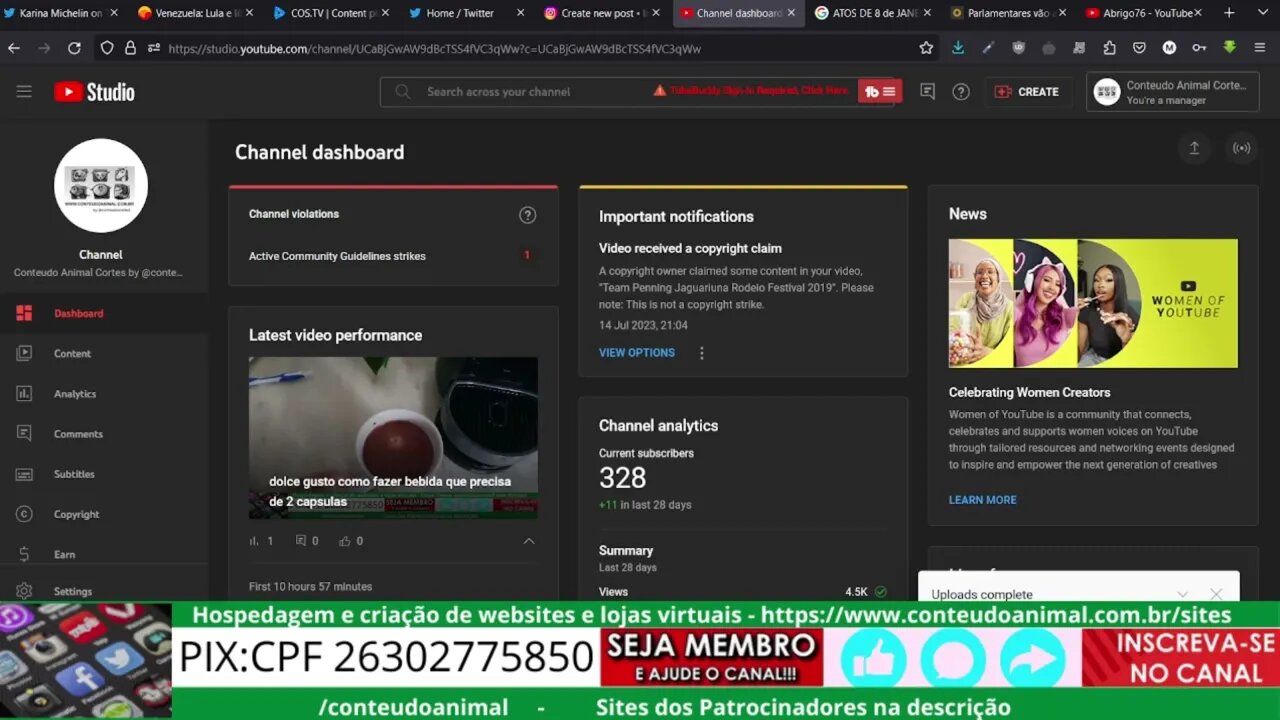The image size is (1280, 720).
Task: Click the Save to Pocket icon
Action: point(1139,48)
